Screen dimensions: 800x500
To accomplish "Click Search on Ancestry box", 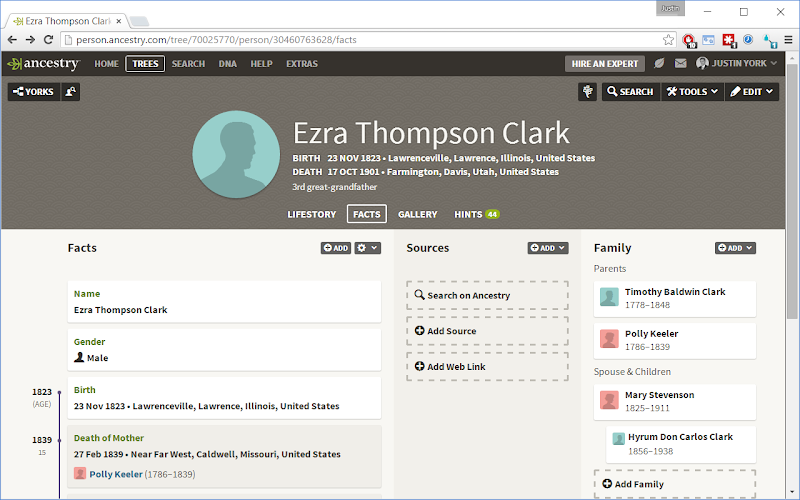I will [x=487, y=295].
